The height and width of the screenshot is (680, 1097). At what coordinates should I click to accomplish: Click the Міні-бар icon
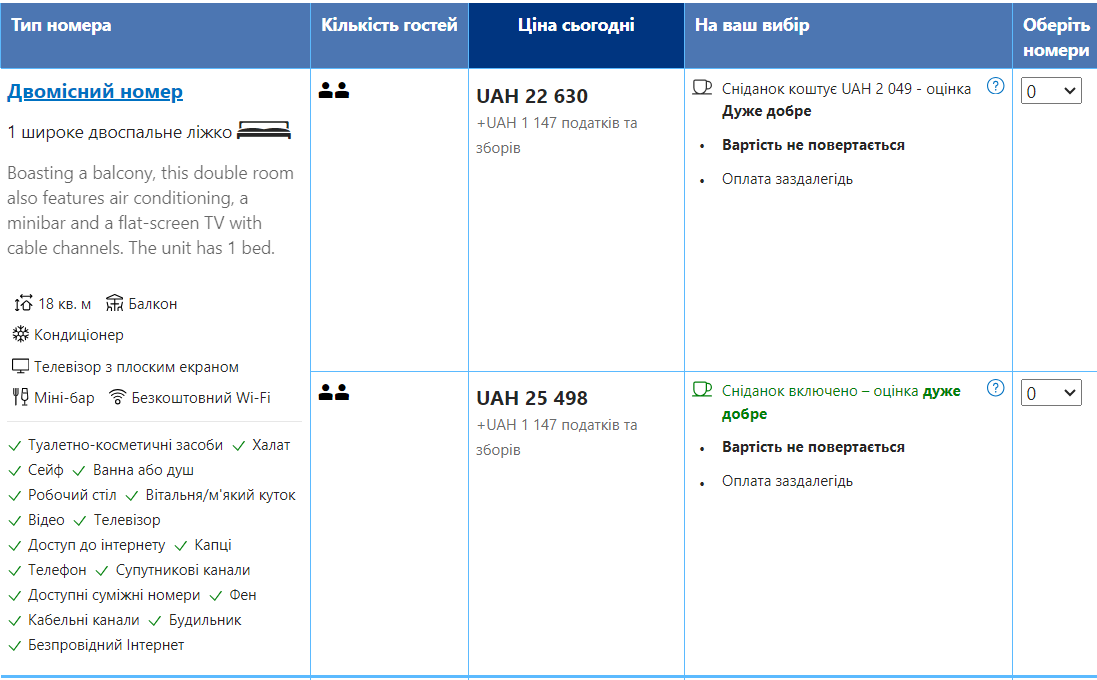pos(20,397)
